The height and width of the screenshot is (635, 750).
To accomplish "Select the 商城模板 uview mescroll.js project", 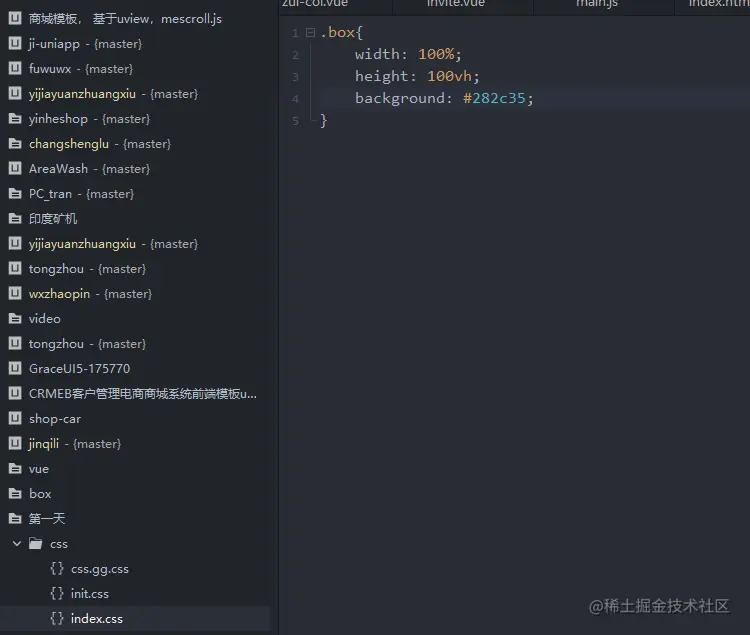I will pyautogui.click(x=125, y=19).
